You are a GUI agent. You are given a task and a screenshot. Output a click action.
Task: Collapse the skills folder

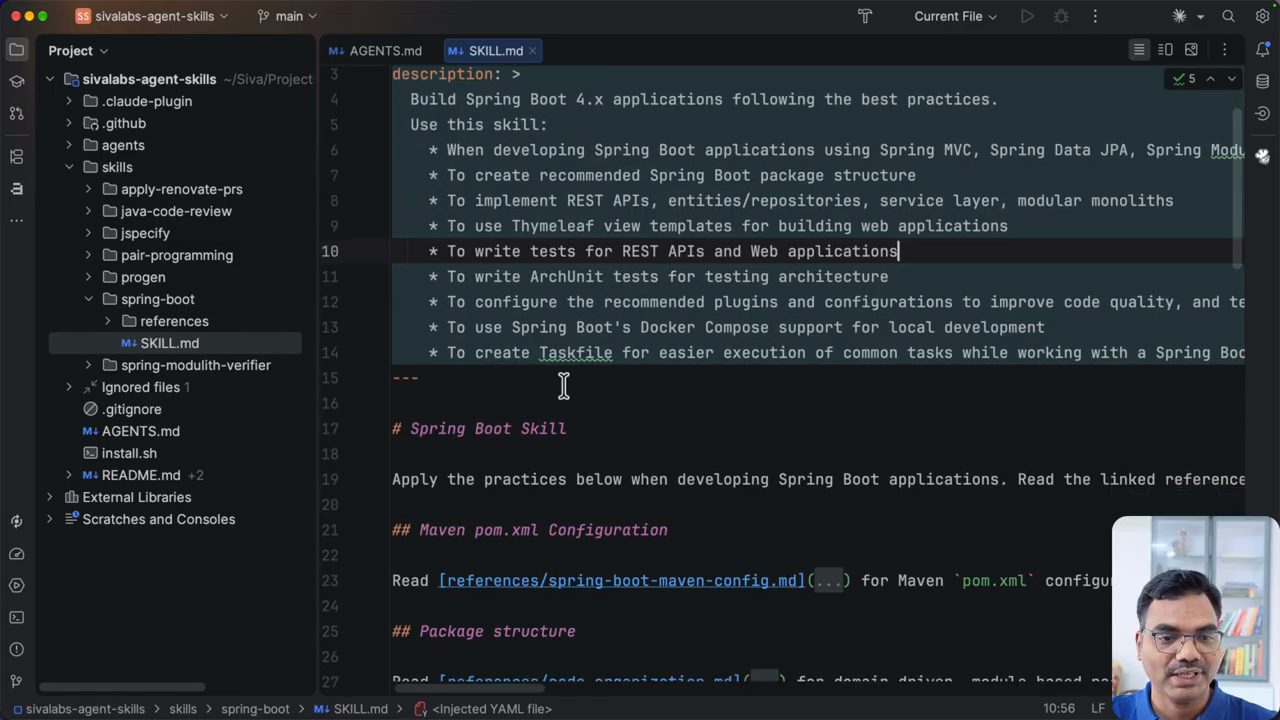coord(69,167)
